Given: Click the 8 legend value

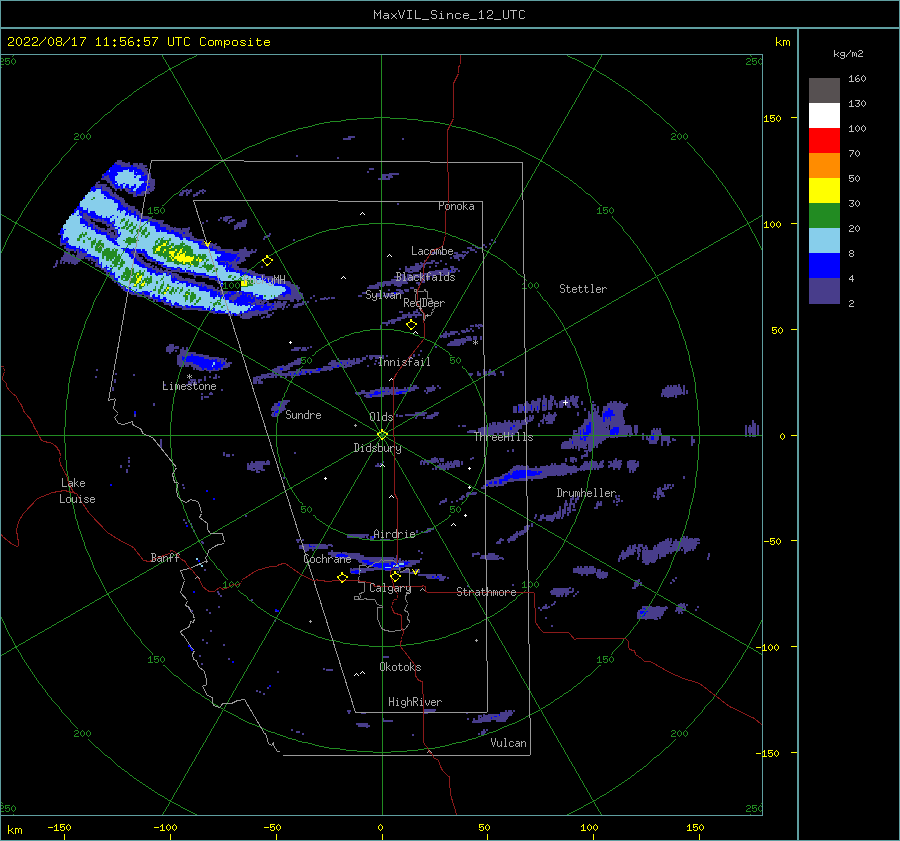Looking at the screenshot, I should [851, 254].
